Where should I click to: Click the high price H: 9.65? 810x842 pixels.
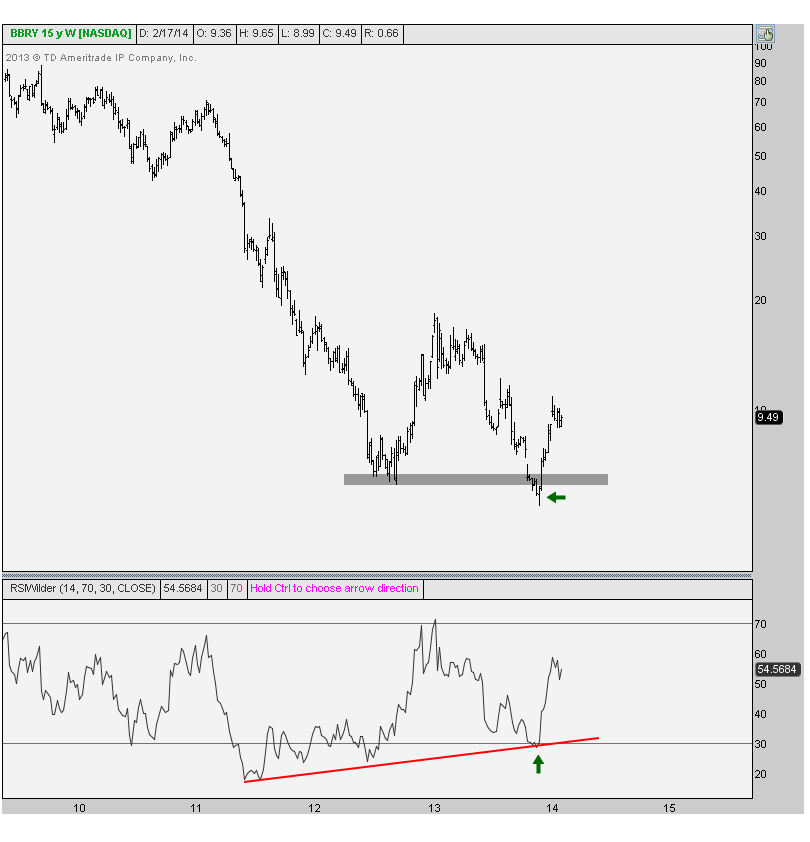[x=256, y=33]
